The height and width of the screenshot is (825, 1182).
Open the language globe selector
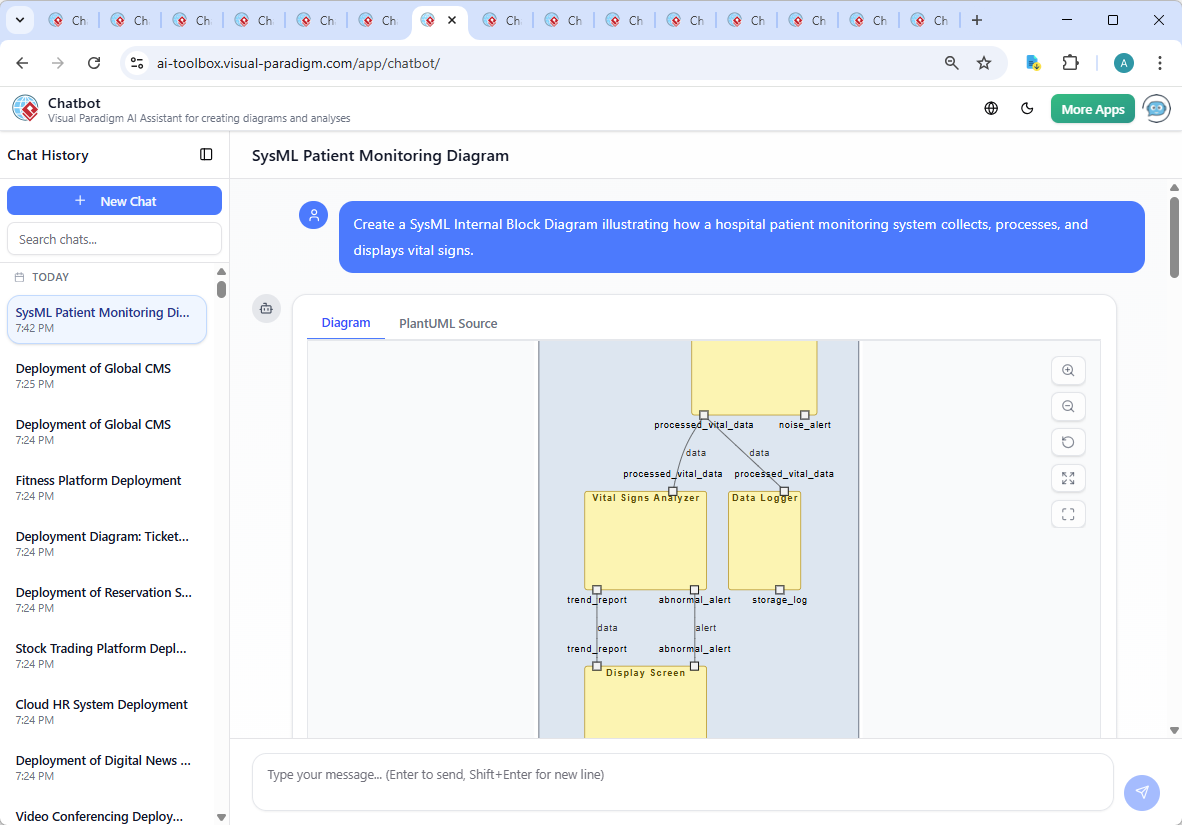click(x=991, y=109)
